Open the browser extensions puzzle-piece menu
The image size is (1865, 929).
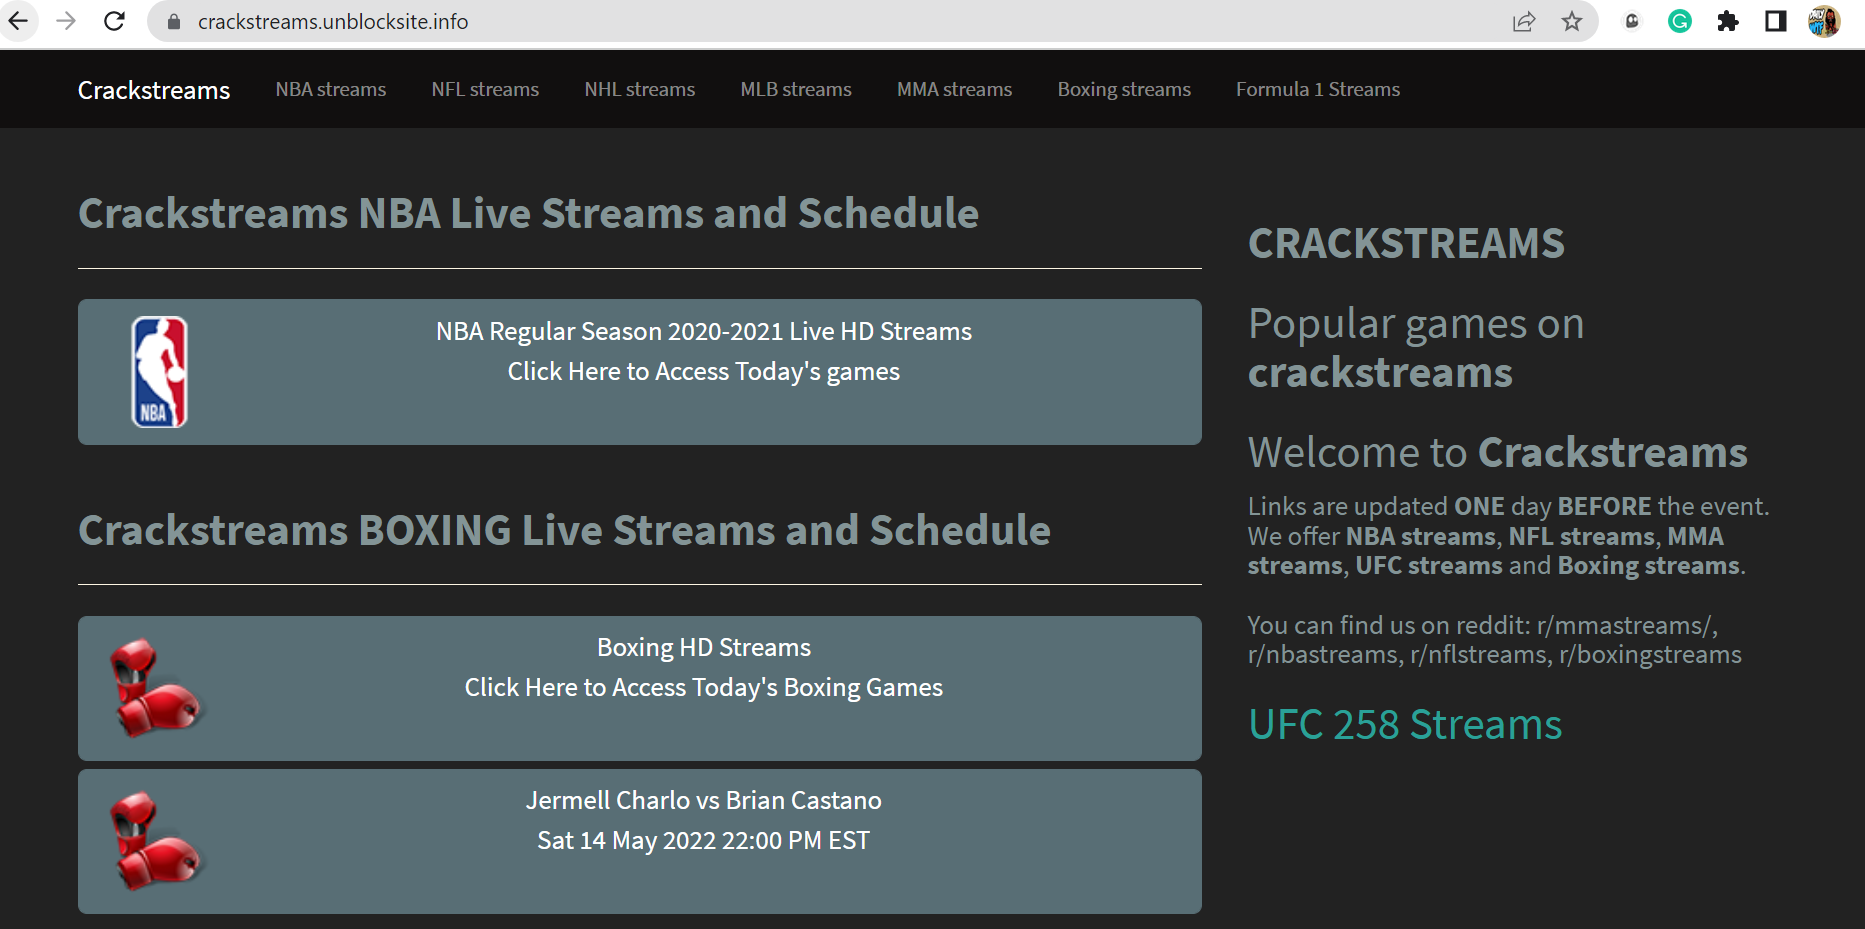[x=1728, y=21]
